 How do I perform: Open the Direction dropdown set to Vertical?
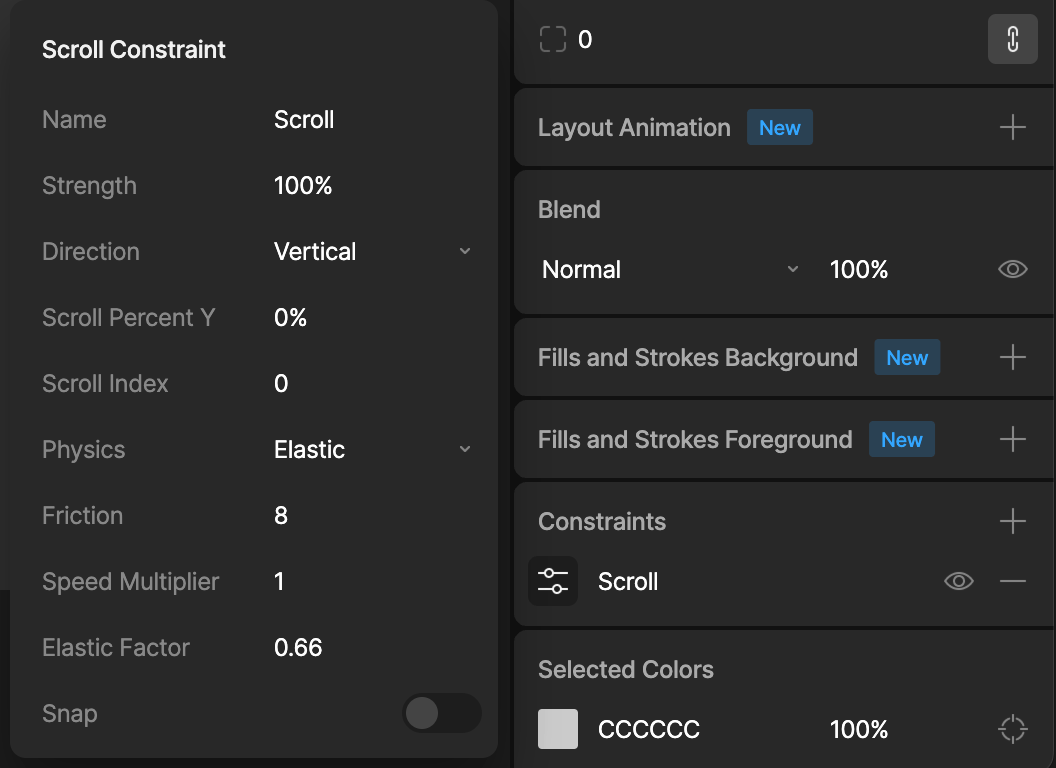tap(372, 251)
